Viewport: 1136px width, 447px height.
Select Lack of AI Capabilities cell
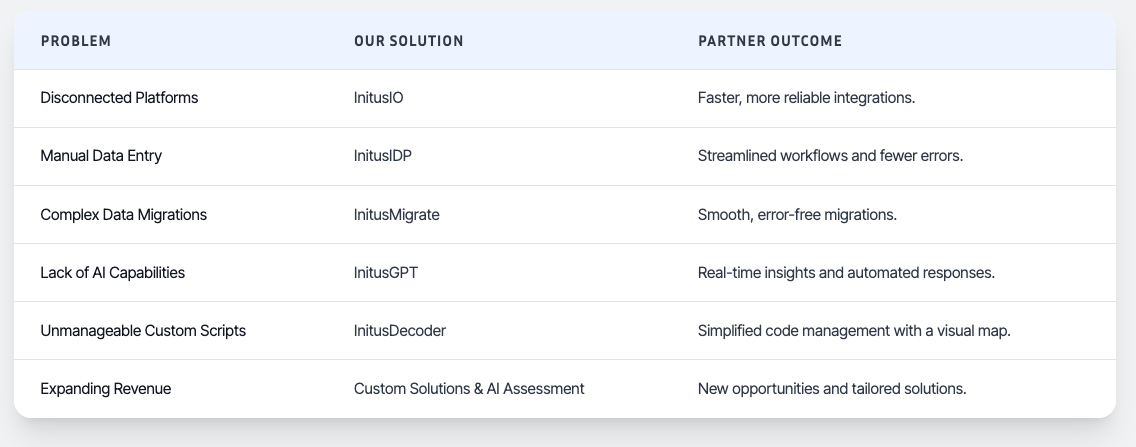point(112,272)
